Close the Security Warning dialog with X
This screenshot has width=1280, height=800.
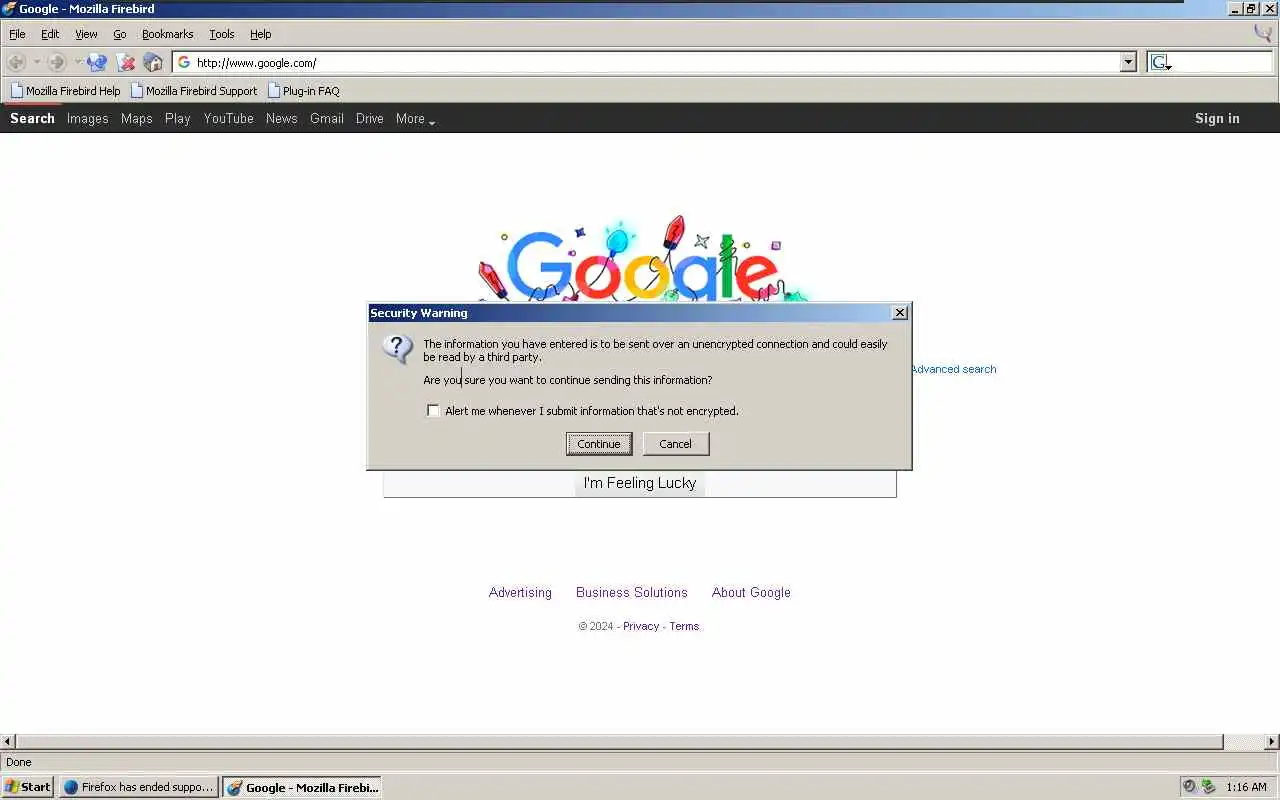pos(900,313)
